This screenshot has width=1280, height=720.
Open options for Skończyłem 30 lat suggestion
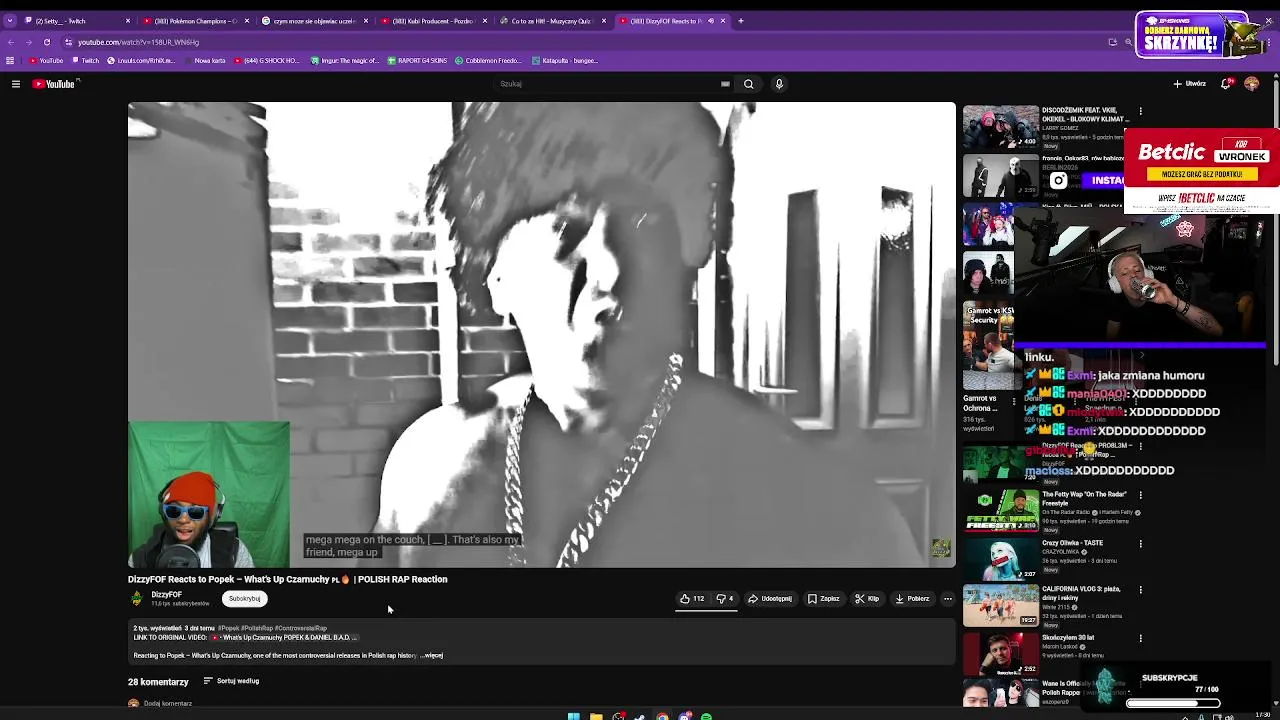pyautogui.click(x=1140, y=638)
